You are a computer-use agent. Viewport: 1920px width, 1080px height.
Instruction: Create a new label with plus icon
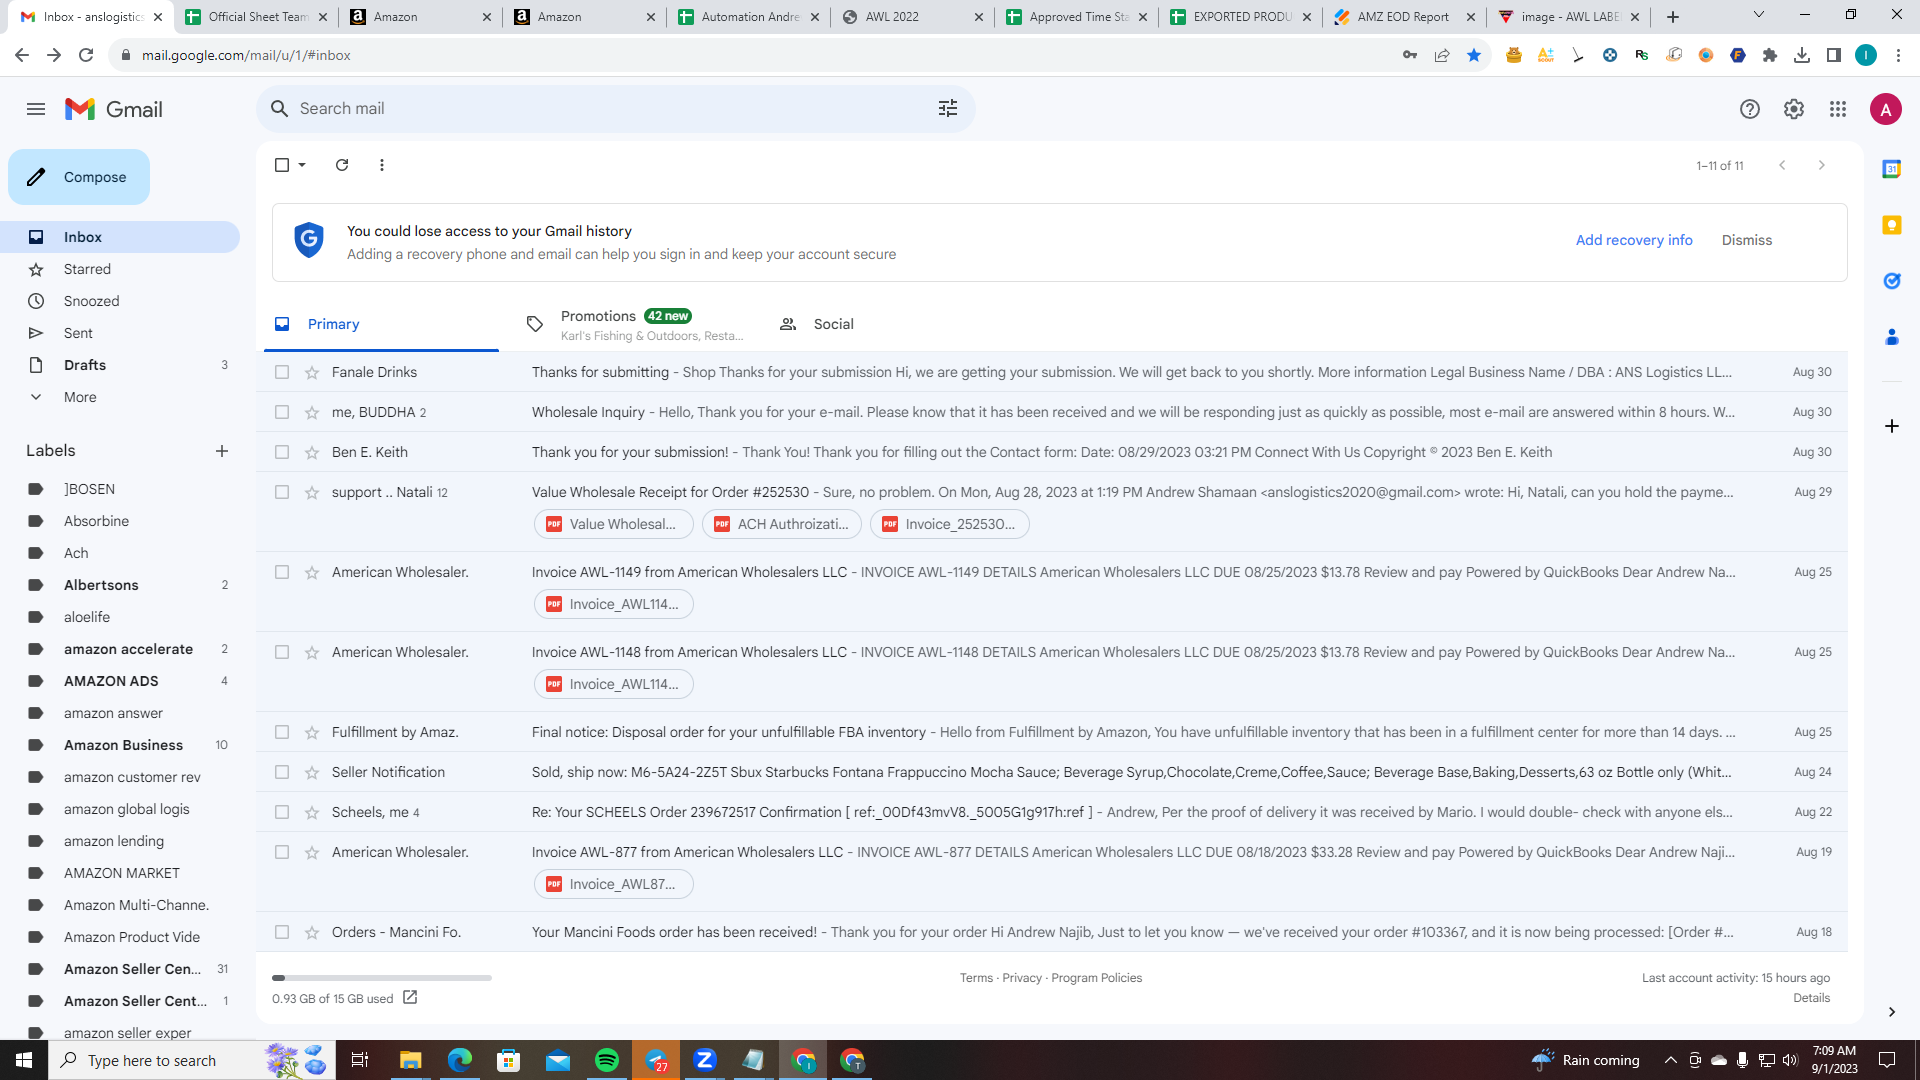tap(222, 451)
